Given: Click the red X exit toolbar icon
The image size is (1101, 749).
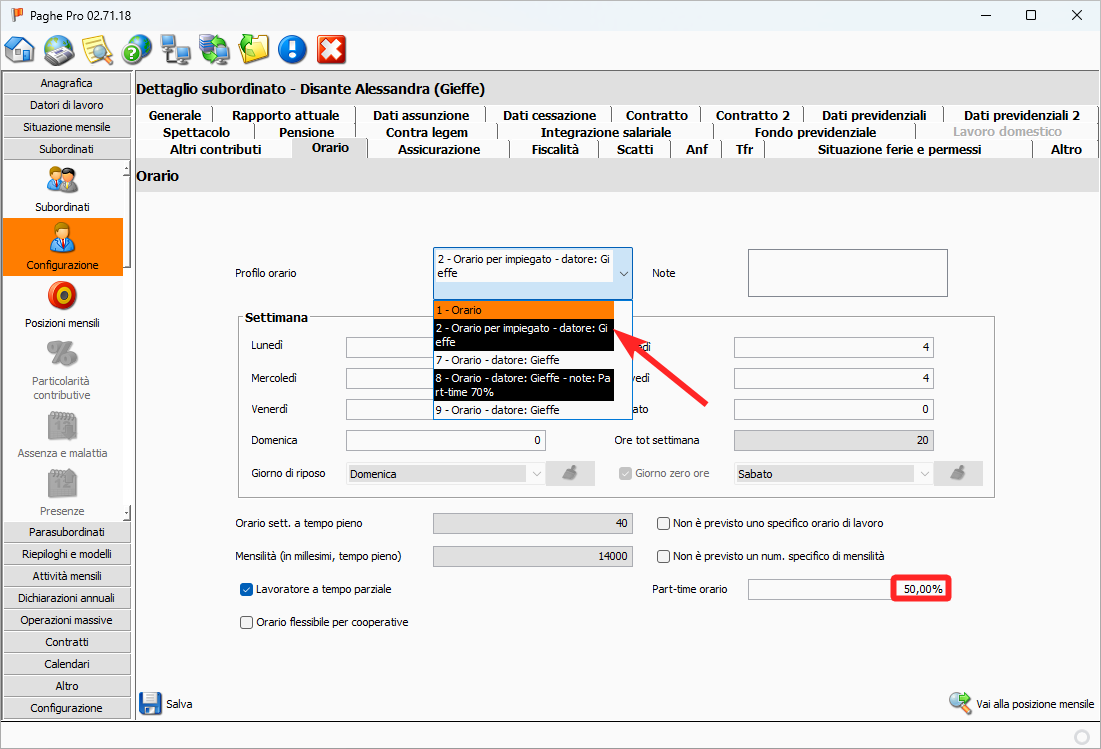Looking at the screenshot, I should pyautogui.click(x=331, y=49).
